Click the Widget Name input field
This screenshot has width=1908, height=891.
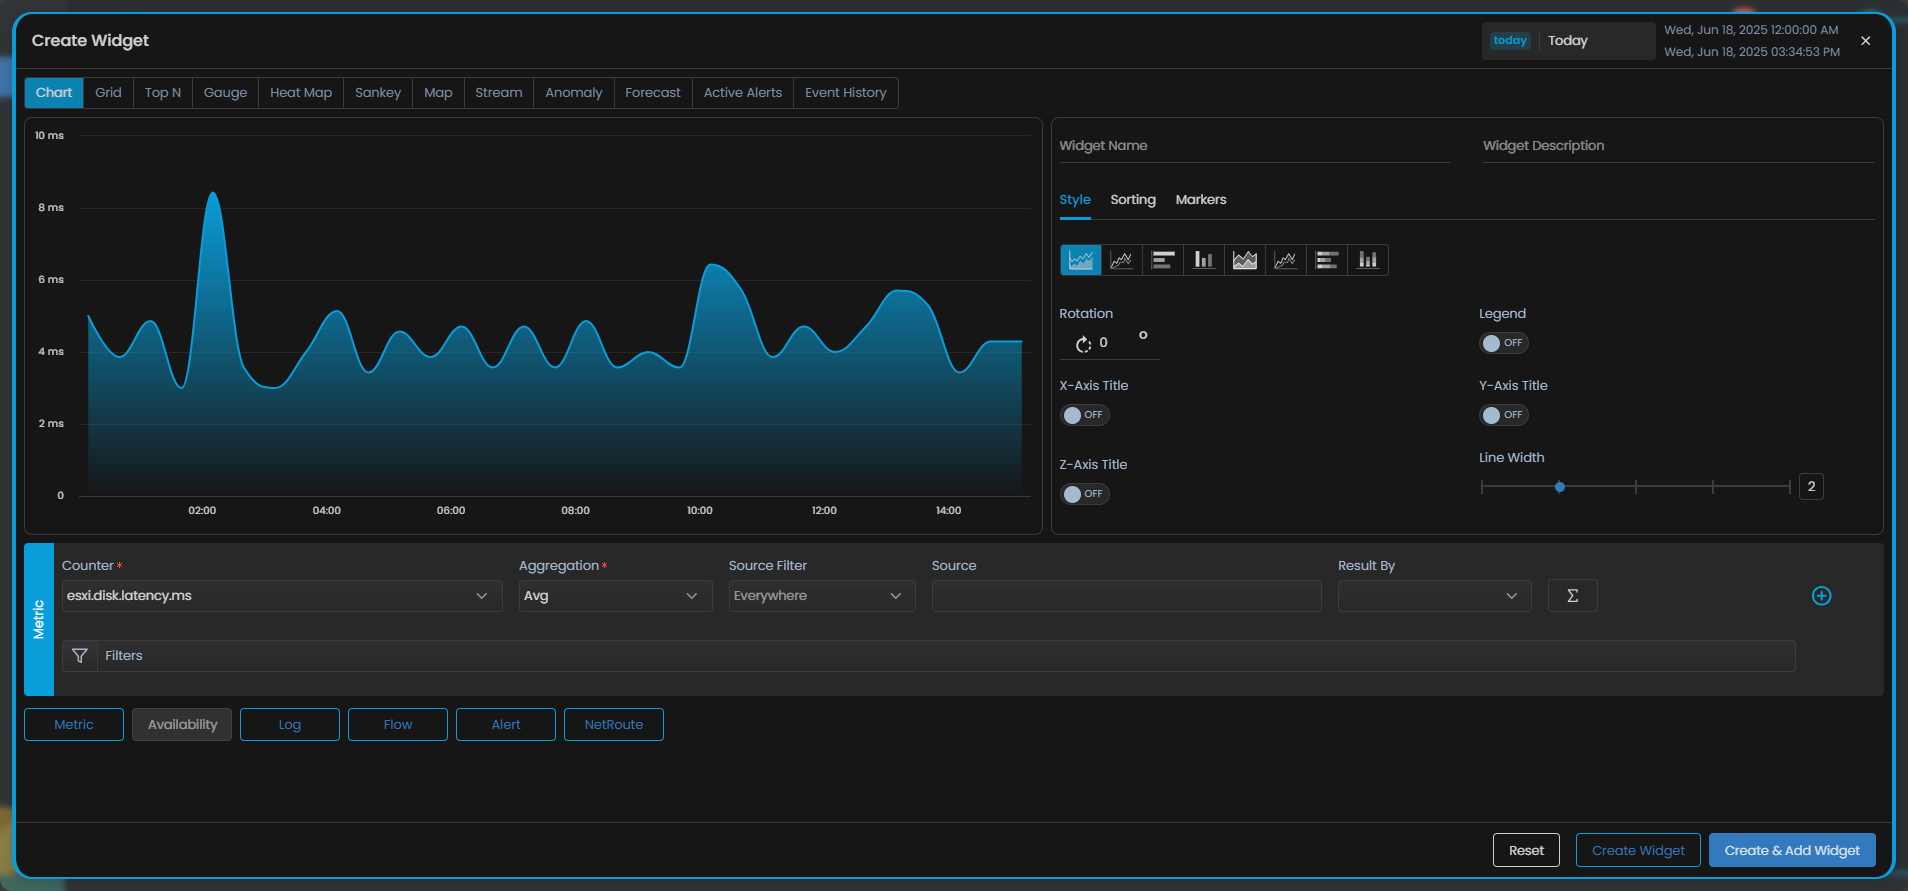click(1254, 146)
